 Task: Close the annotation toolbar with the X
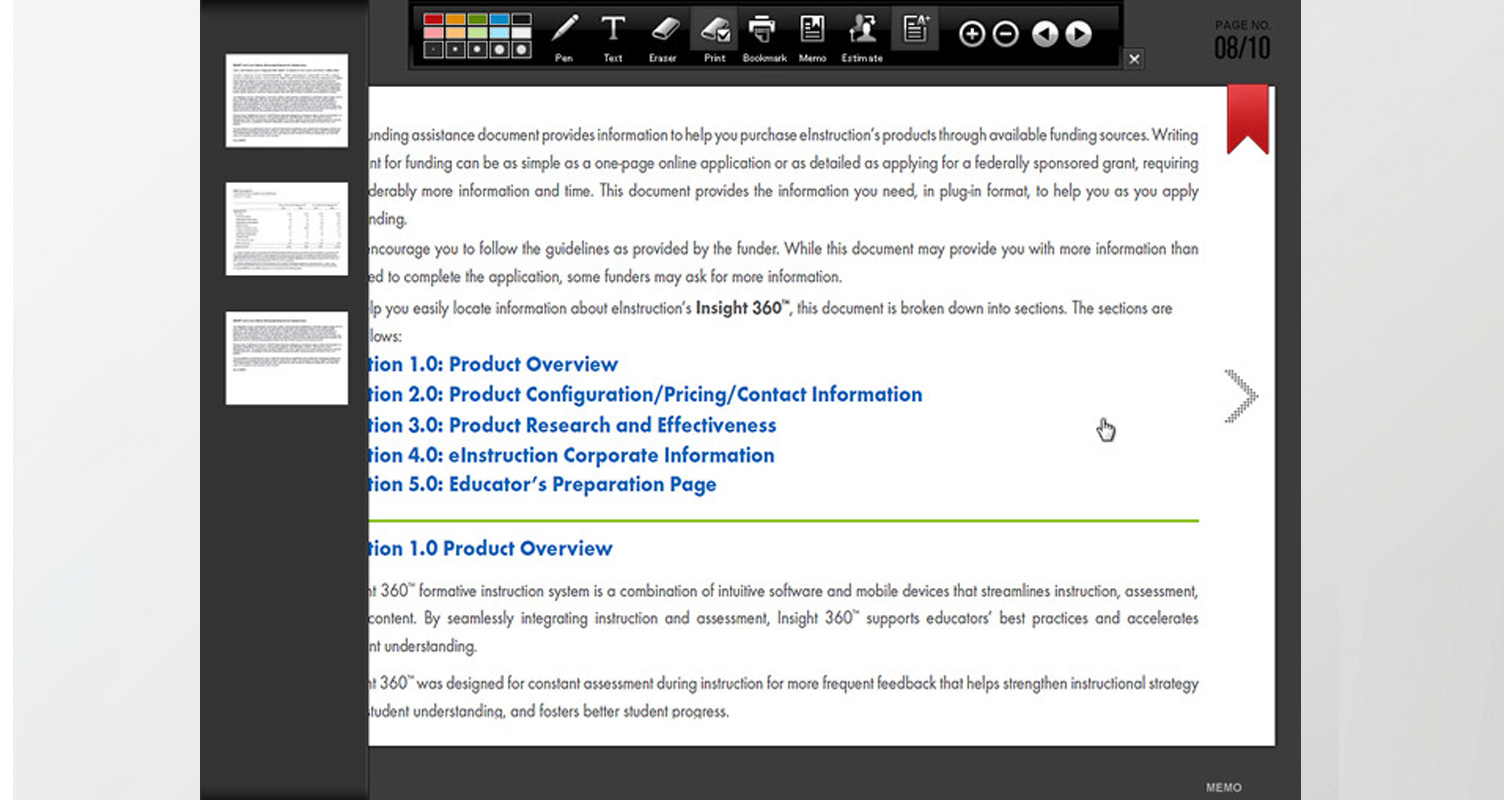(x=1134, y=60)
